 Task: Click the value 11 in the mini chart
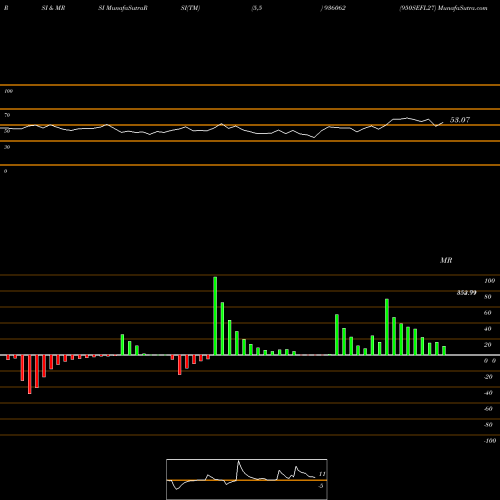[x=322, y=474]
